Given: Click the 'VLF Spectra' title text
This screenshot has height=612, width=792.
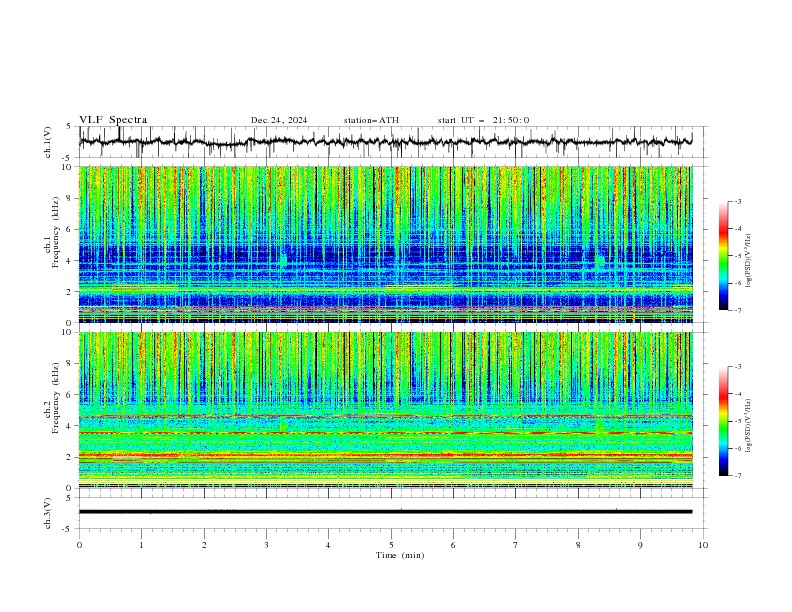Looking at the screenshot, I should click(113, 120).
